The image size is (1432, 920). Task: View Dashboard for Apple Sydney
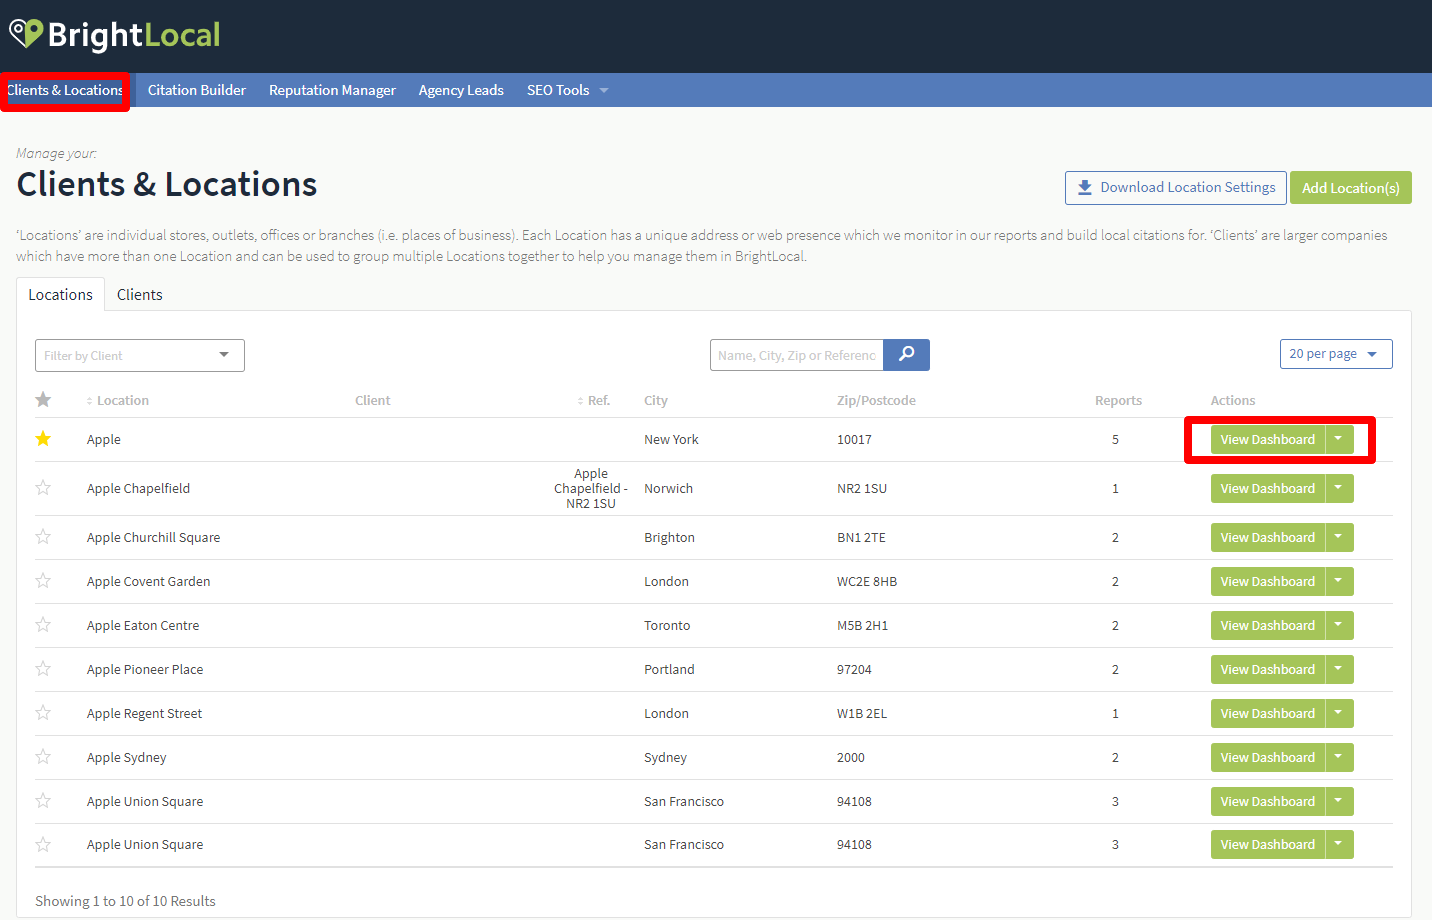[x=1267, y=757]
